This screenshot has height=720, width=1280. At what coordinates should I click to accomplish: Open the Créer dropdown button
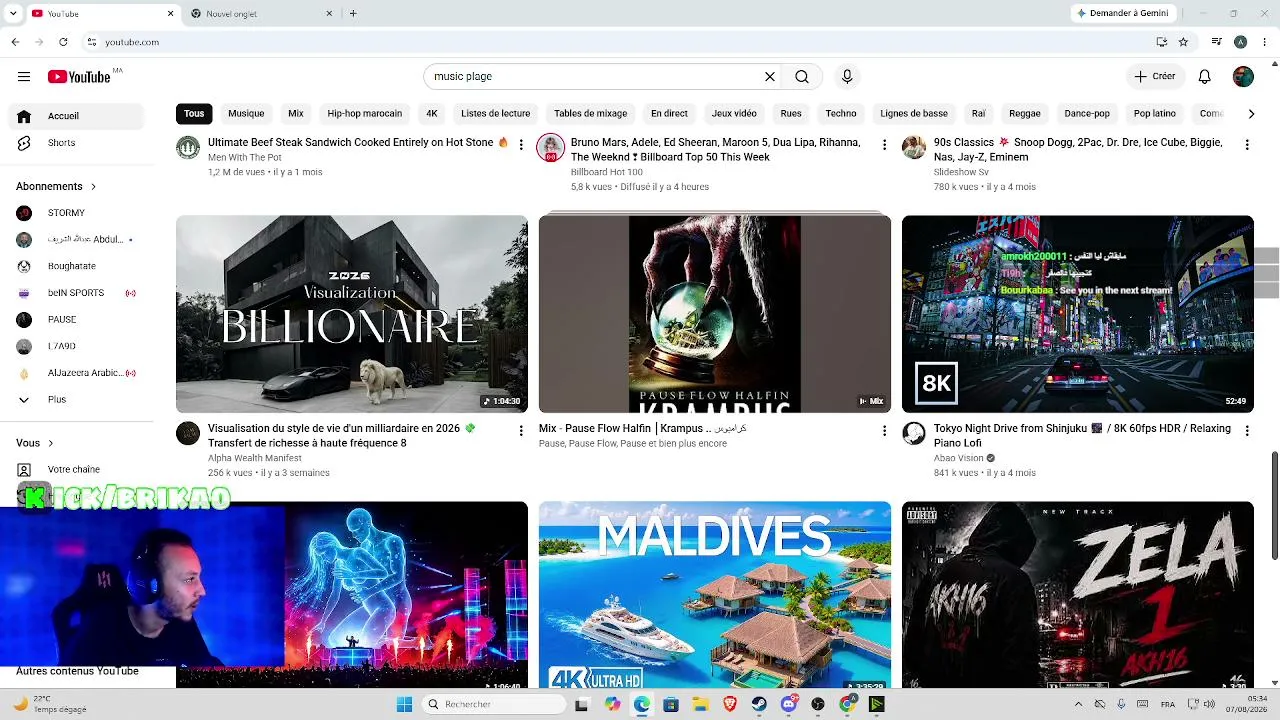coord(1155,77)
